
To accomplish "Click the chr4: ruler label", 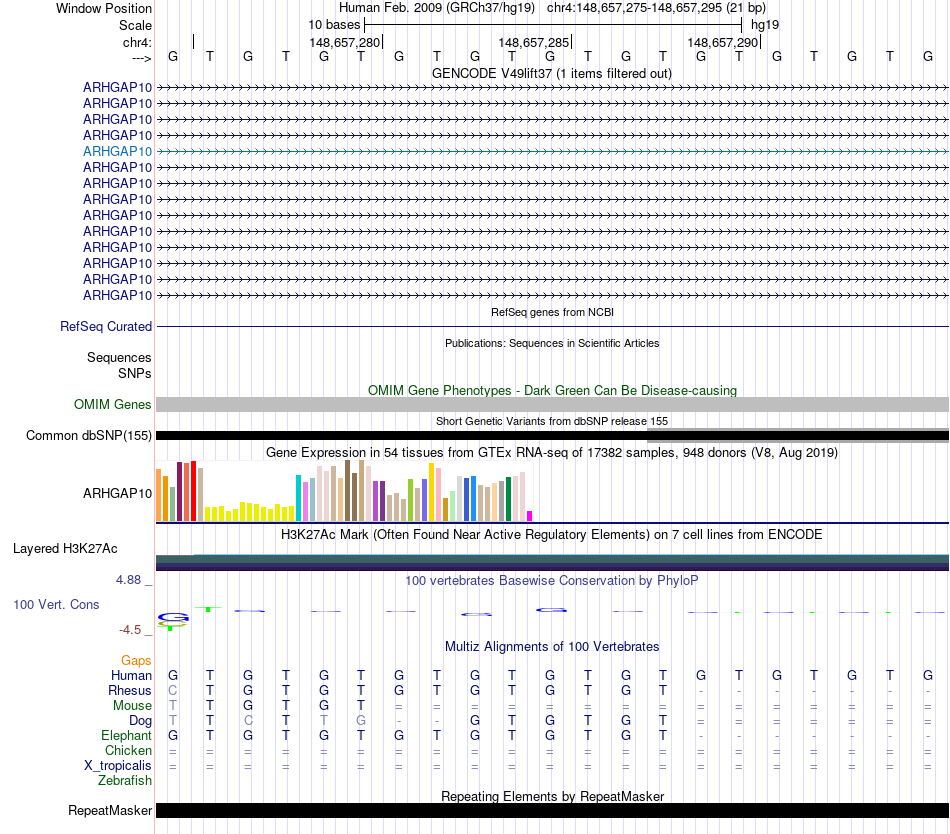I will 137,42.
